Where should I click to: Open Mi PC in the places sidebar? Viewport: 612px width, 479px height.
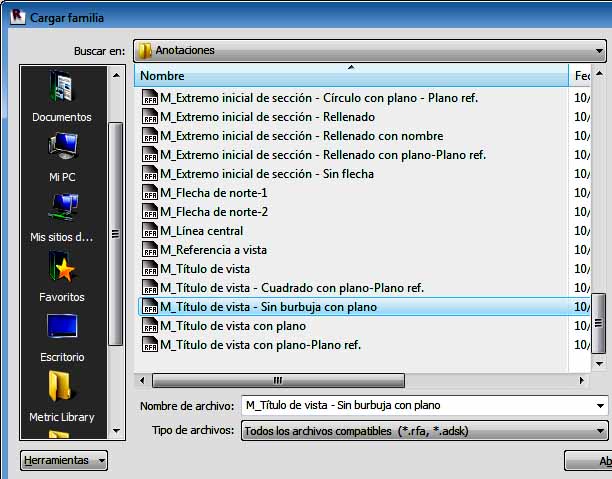pos(62,157)
